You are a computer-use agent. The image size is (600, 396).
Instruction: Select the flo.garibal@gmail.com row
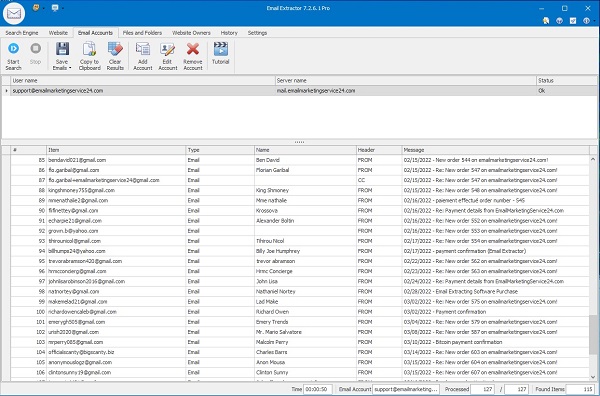click(x=300, y=170)
